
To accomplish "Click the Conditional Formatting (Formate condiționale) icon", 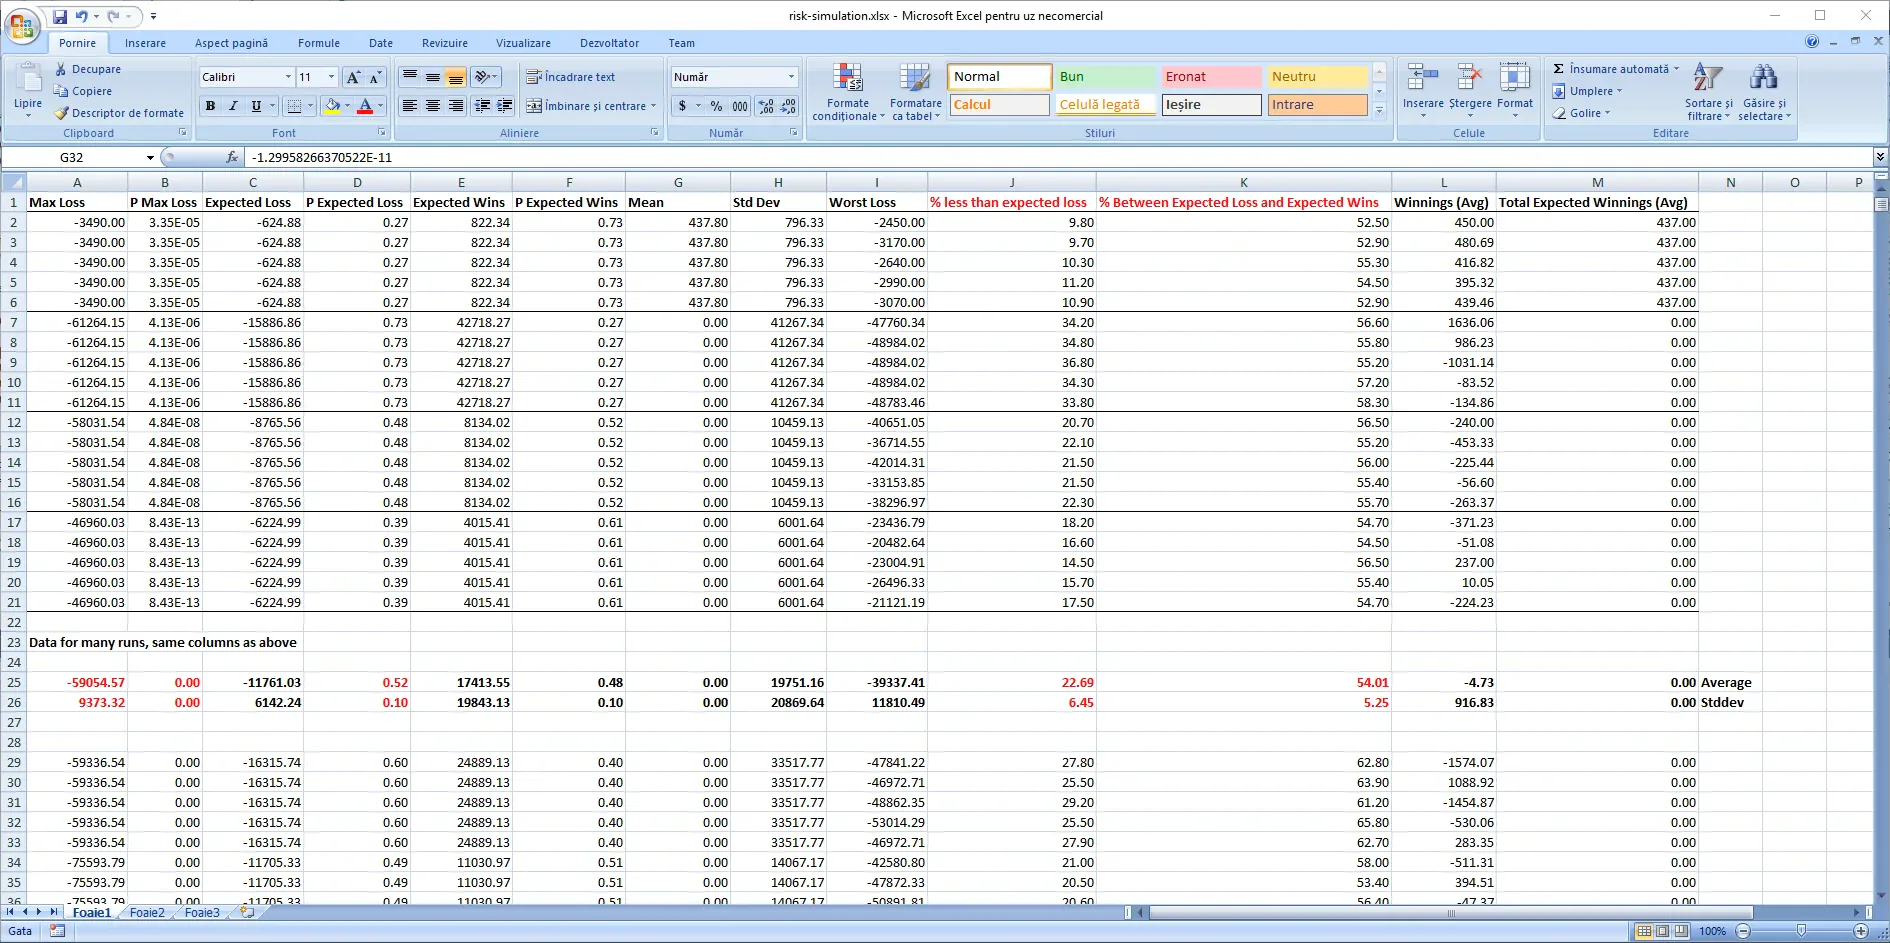I will coord(848,79).
